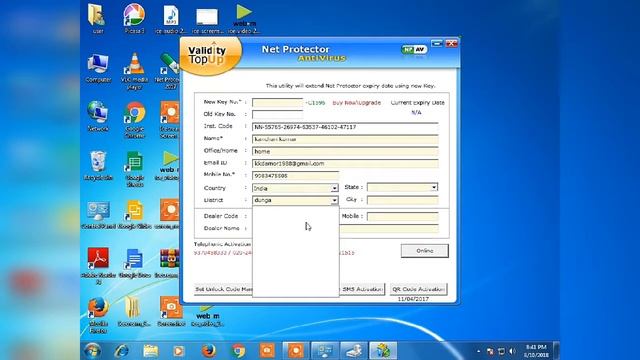Screen dimensions: 640x360
Task: Switch to Chrome on the taskbar
Action: pos(238,351)
